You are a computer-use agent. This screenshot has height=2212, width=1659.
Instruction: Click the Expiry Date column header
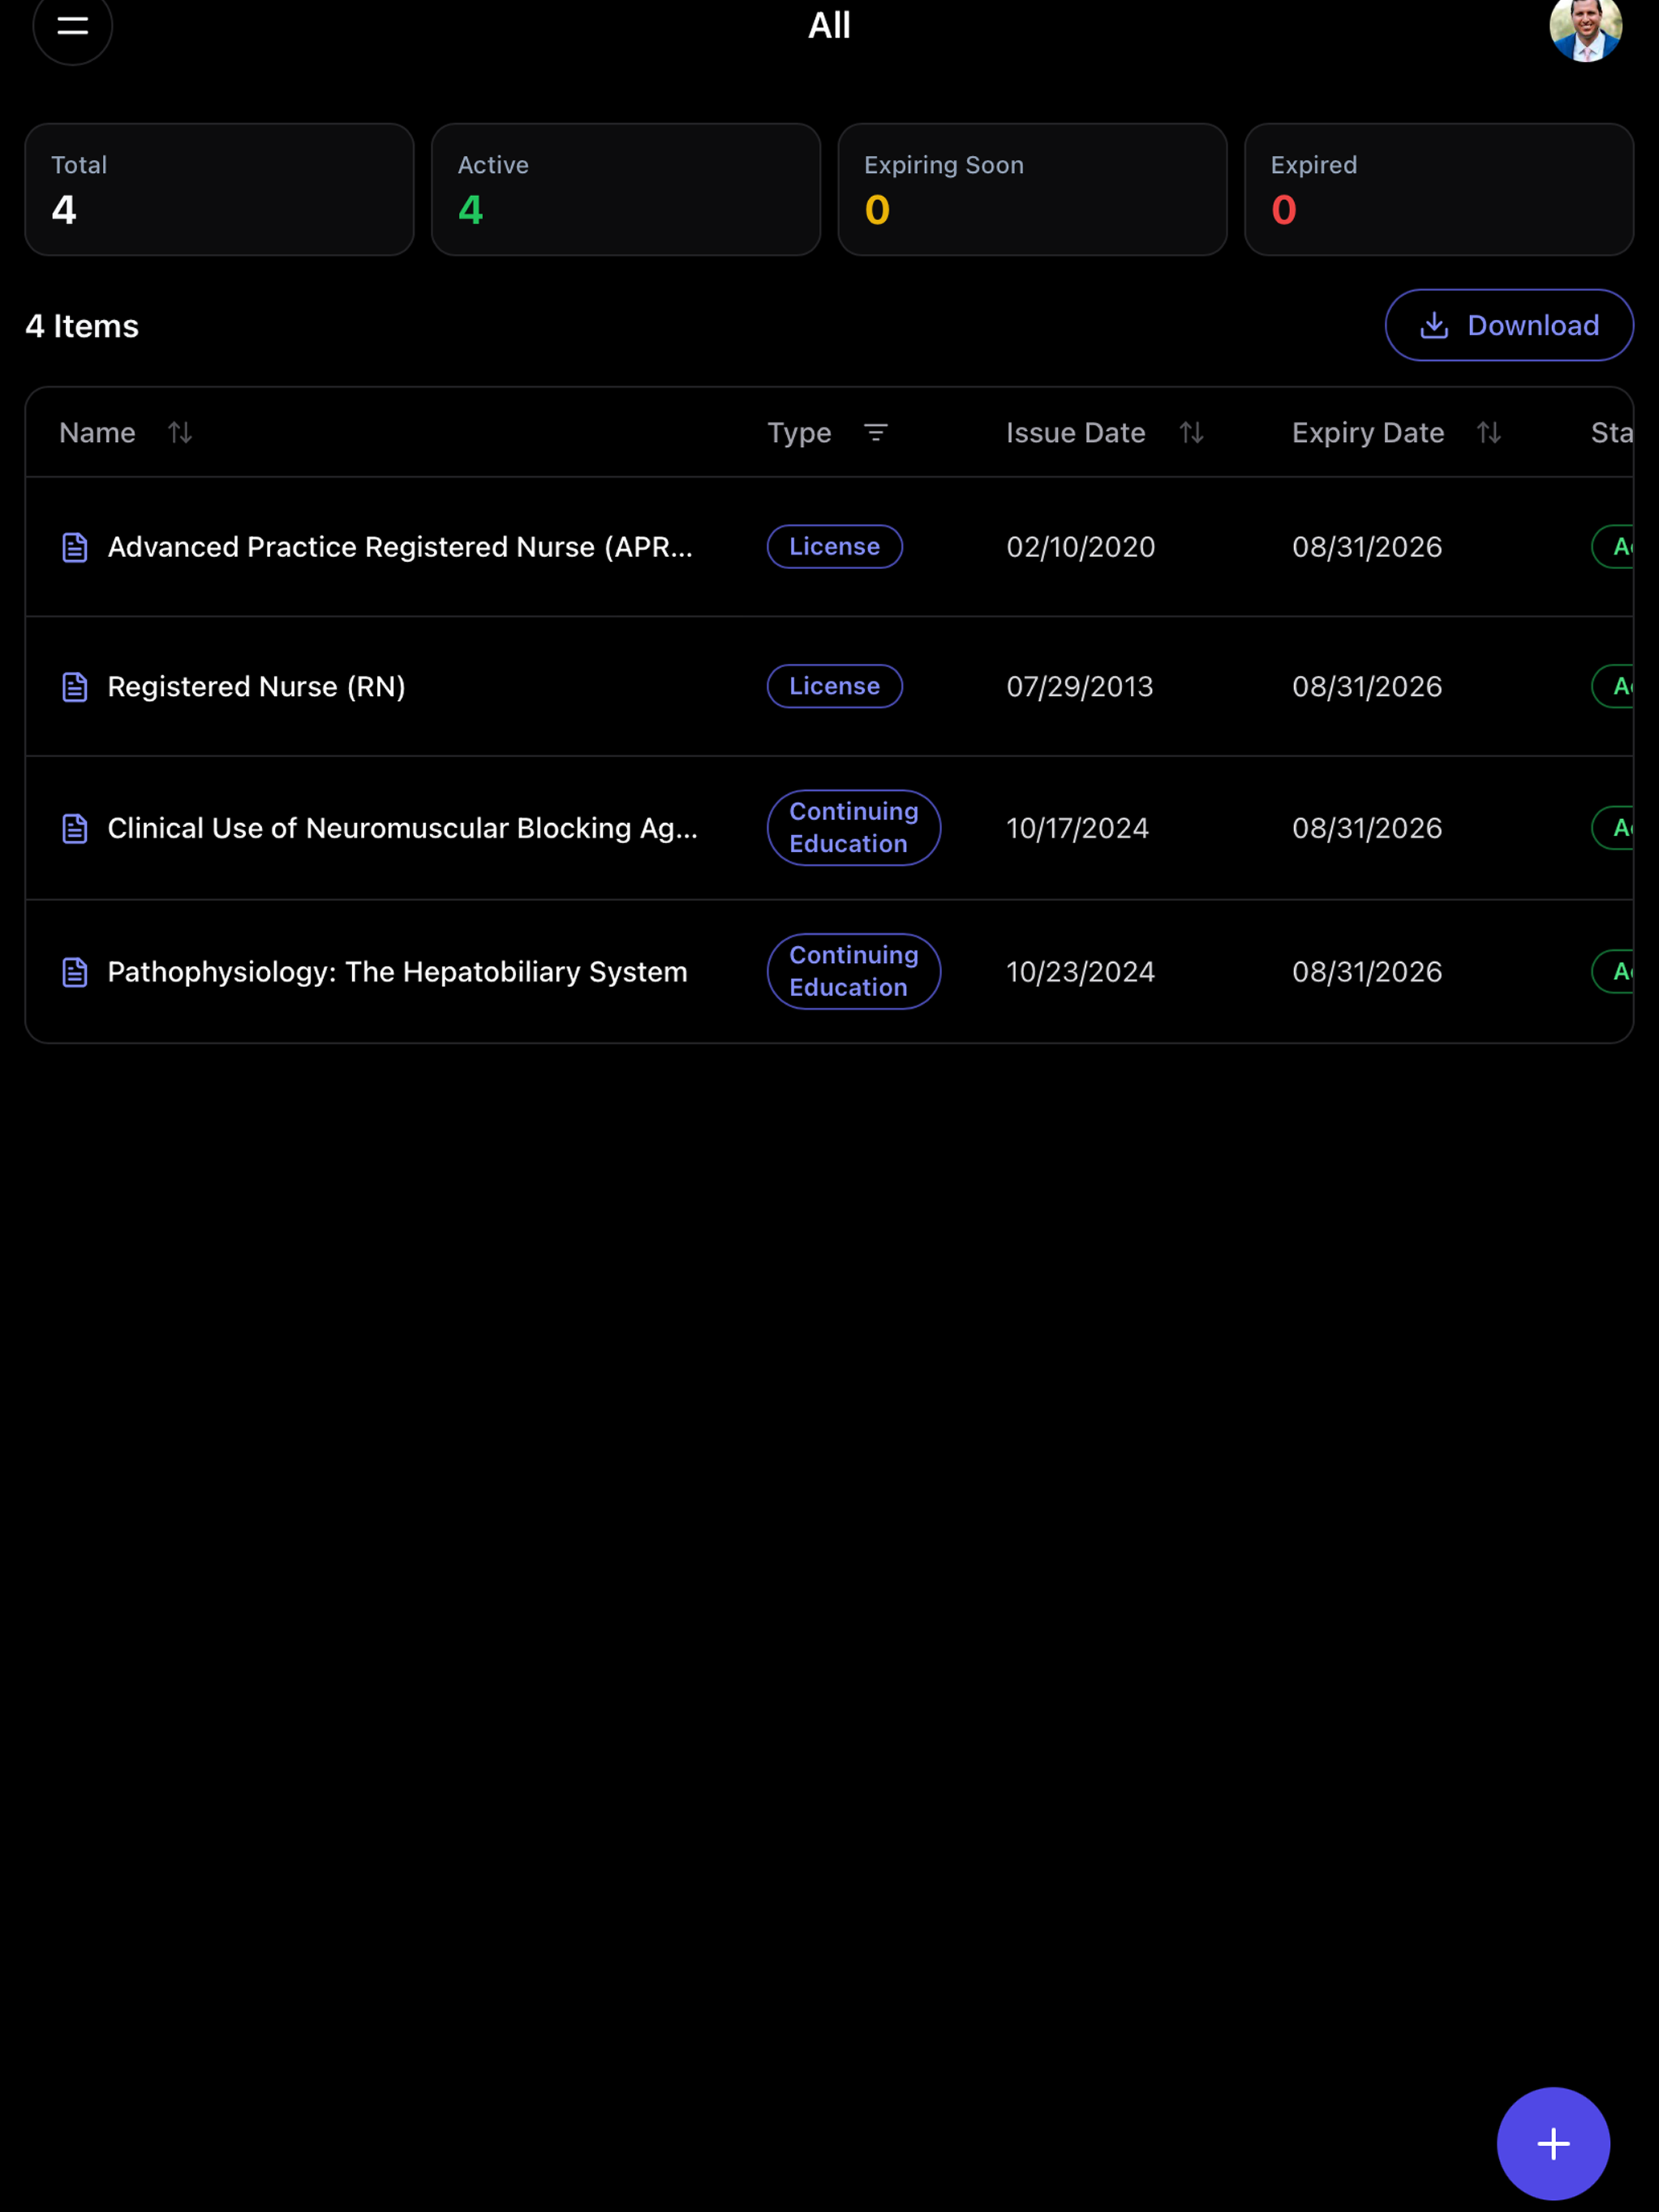tap(1368, 432)
